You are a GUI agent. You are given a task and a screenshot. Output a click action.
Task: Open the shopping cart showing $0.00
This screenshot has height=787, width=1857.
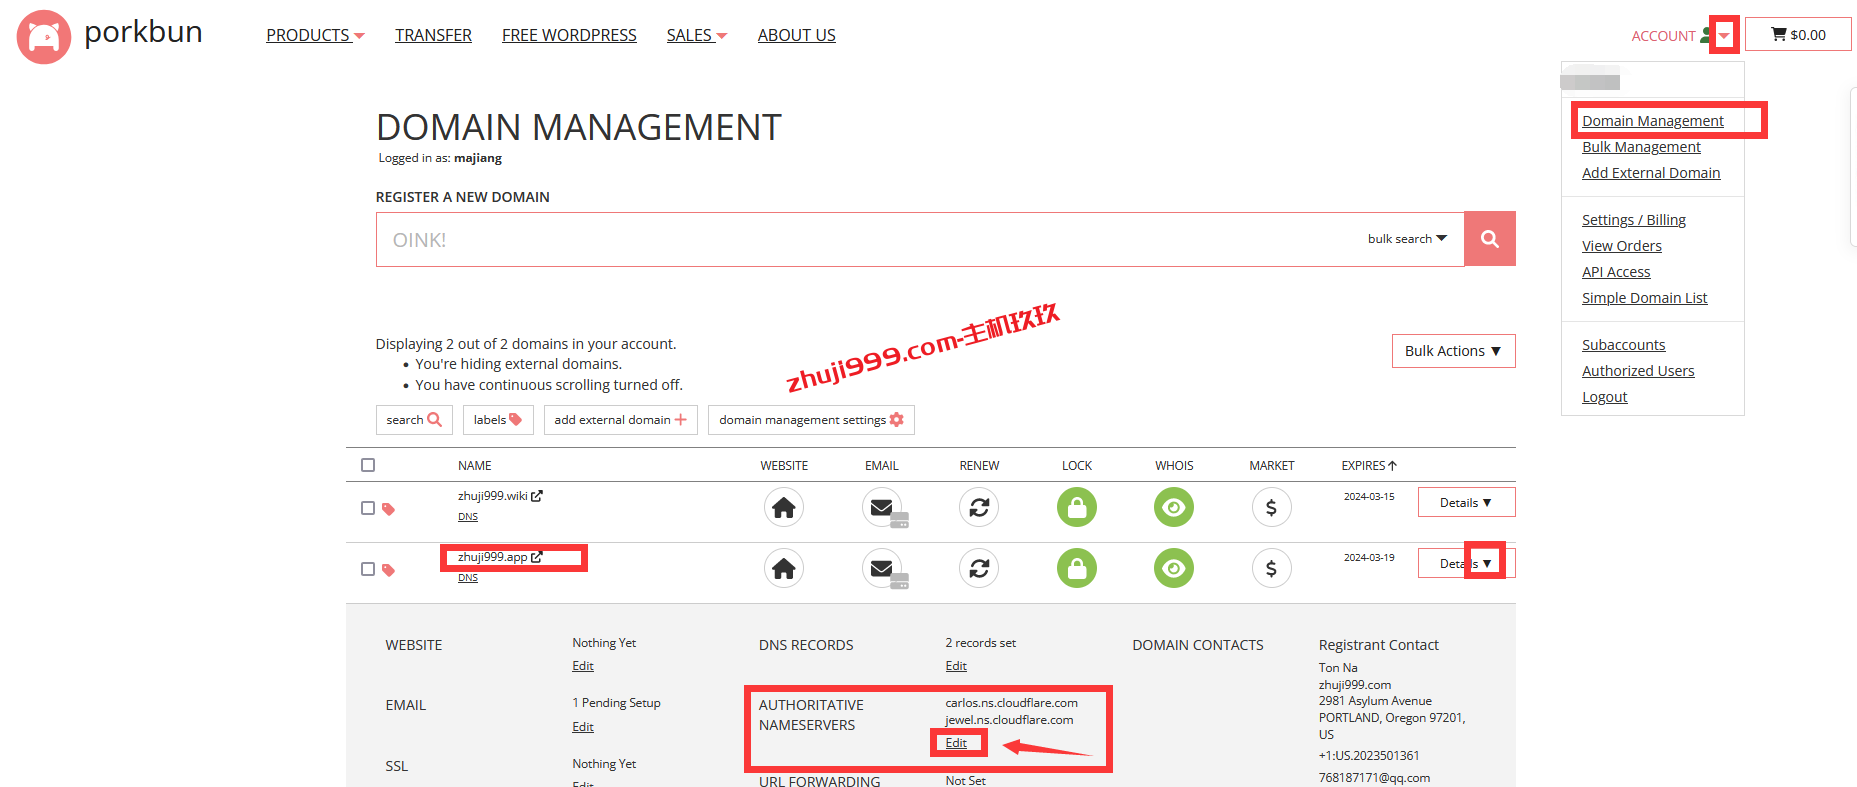tap(1798, 35)
